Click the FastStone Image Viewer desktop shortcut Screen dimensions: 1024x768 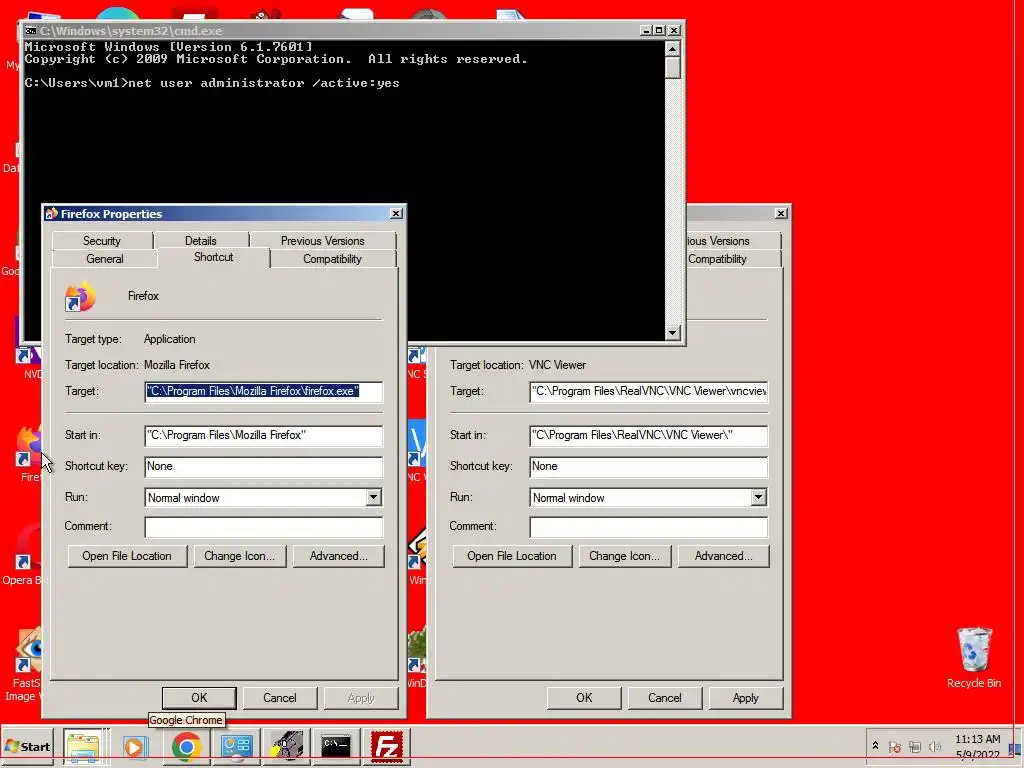point(23,663)
